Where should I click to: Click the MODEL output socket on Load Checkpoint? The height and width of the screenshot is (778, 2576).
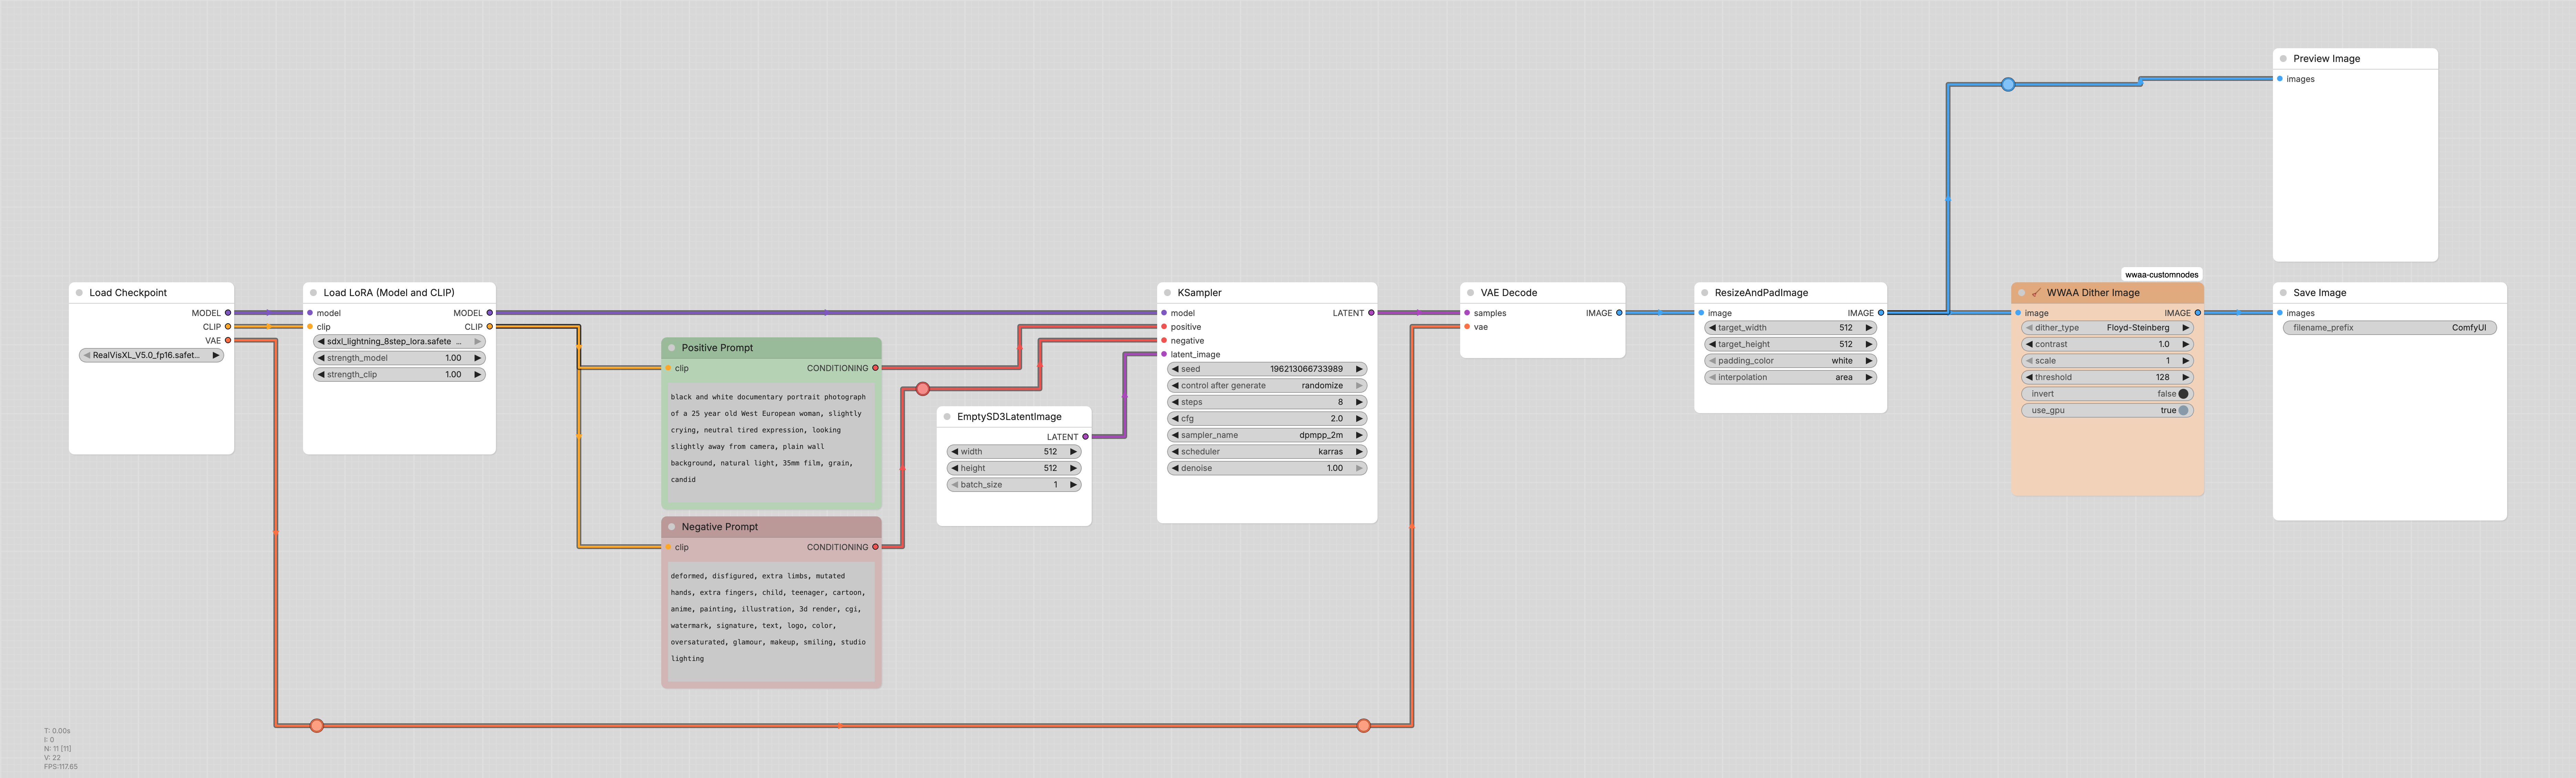[x=228, y=313]
